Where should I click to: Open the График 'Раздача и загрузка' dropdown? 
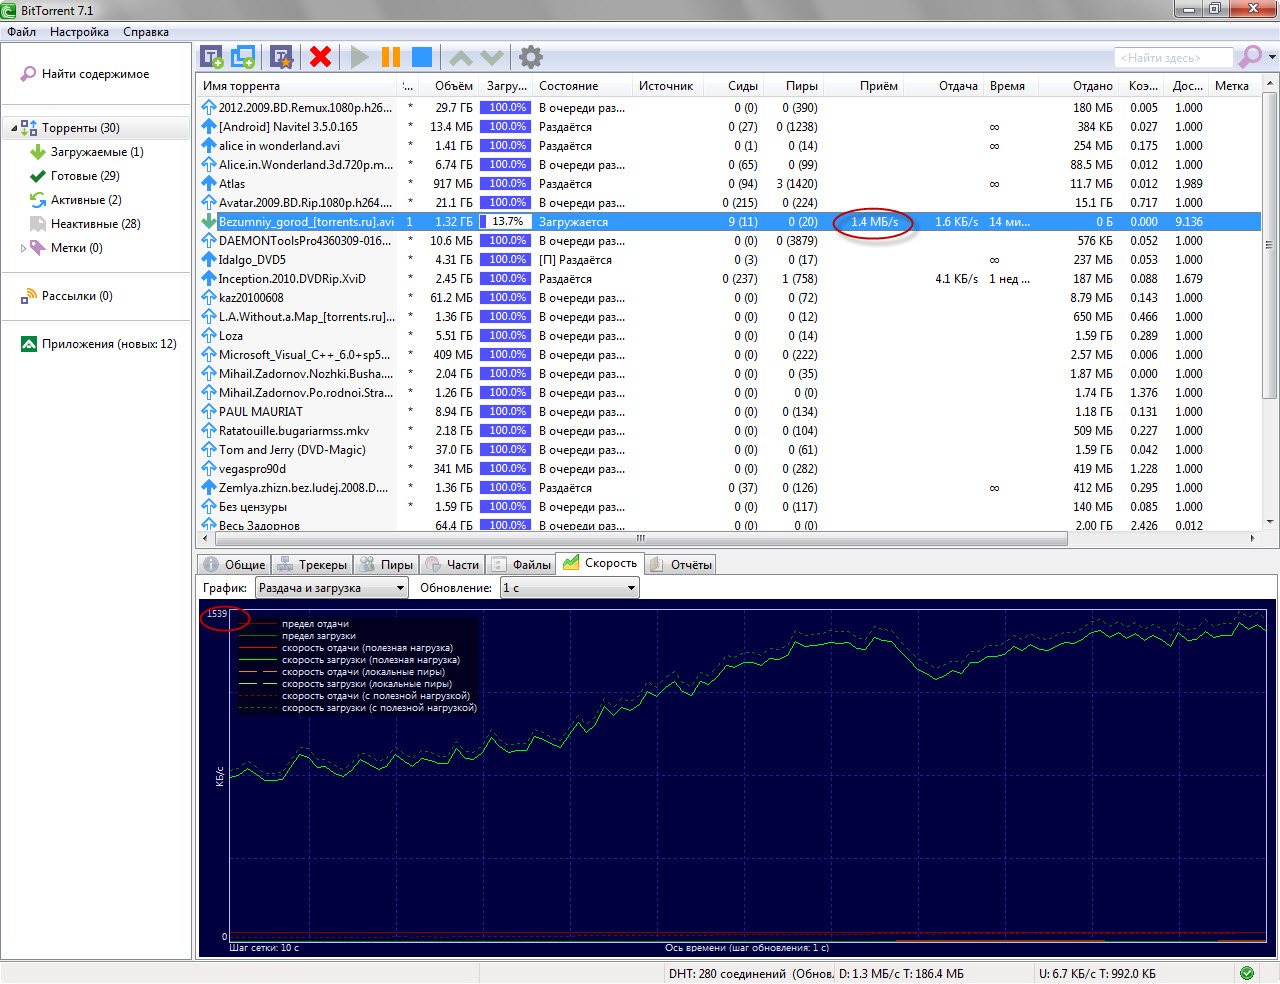[x=332, y=588]
